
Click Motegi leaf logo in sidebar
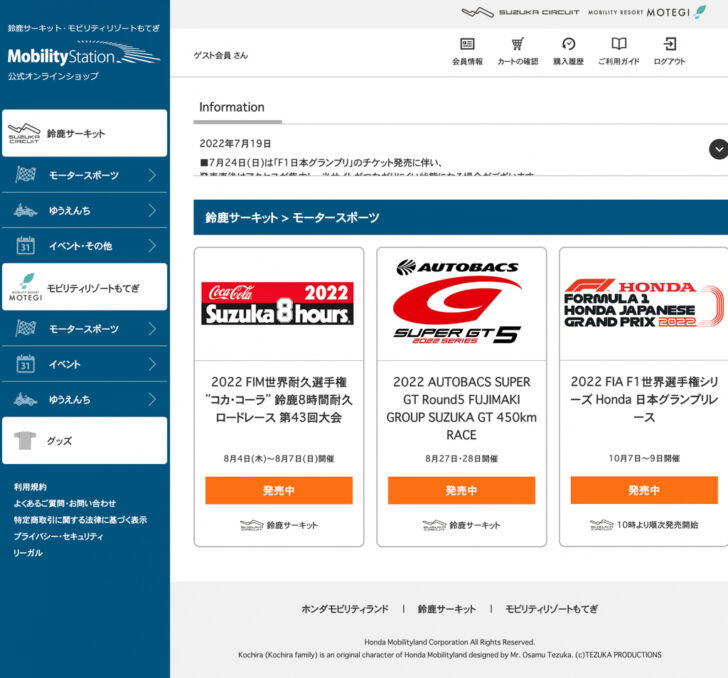click(x=26, y=287)
